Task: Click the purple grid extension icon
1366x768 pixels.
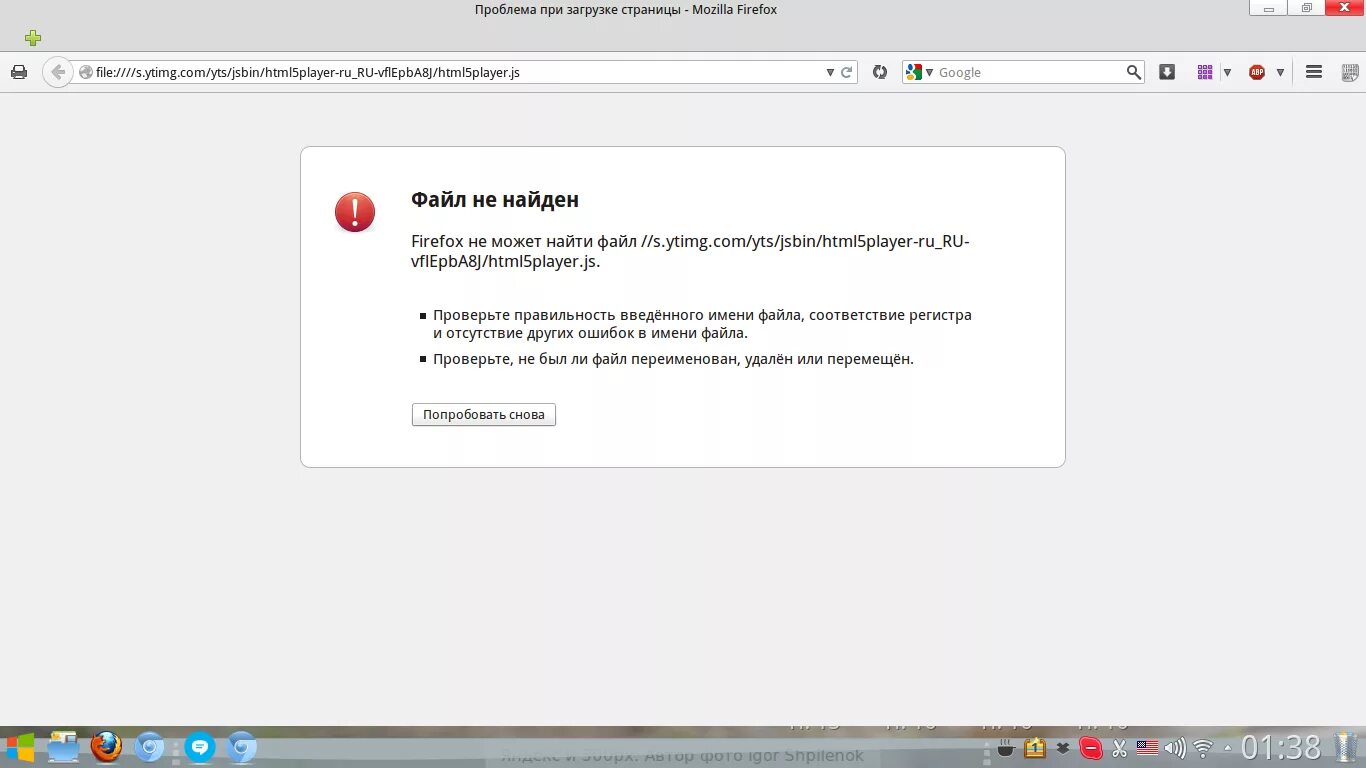Action: point(1205,72)
